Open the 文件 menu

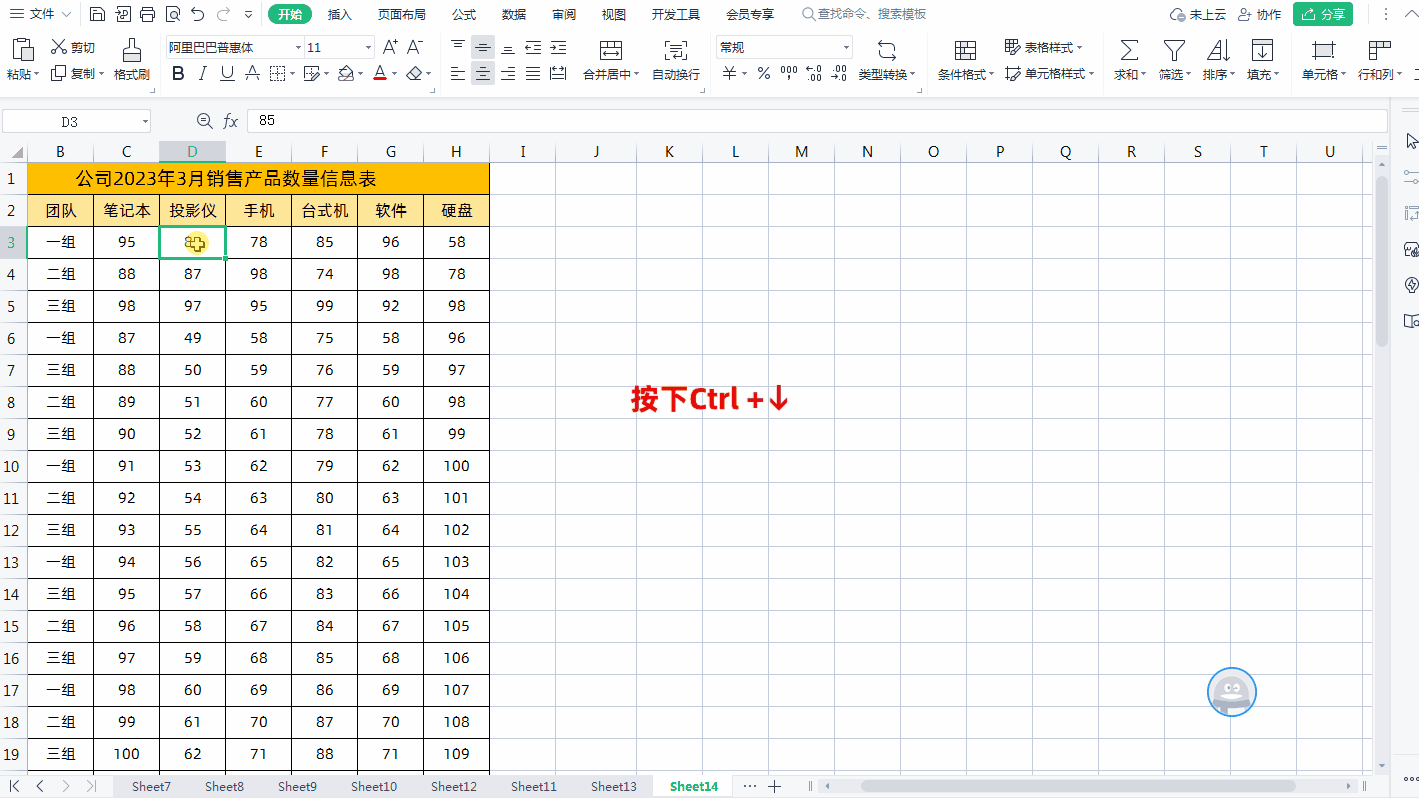point(41,14)
